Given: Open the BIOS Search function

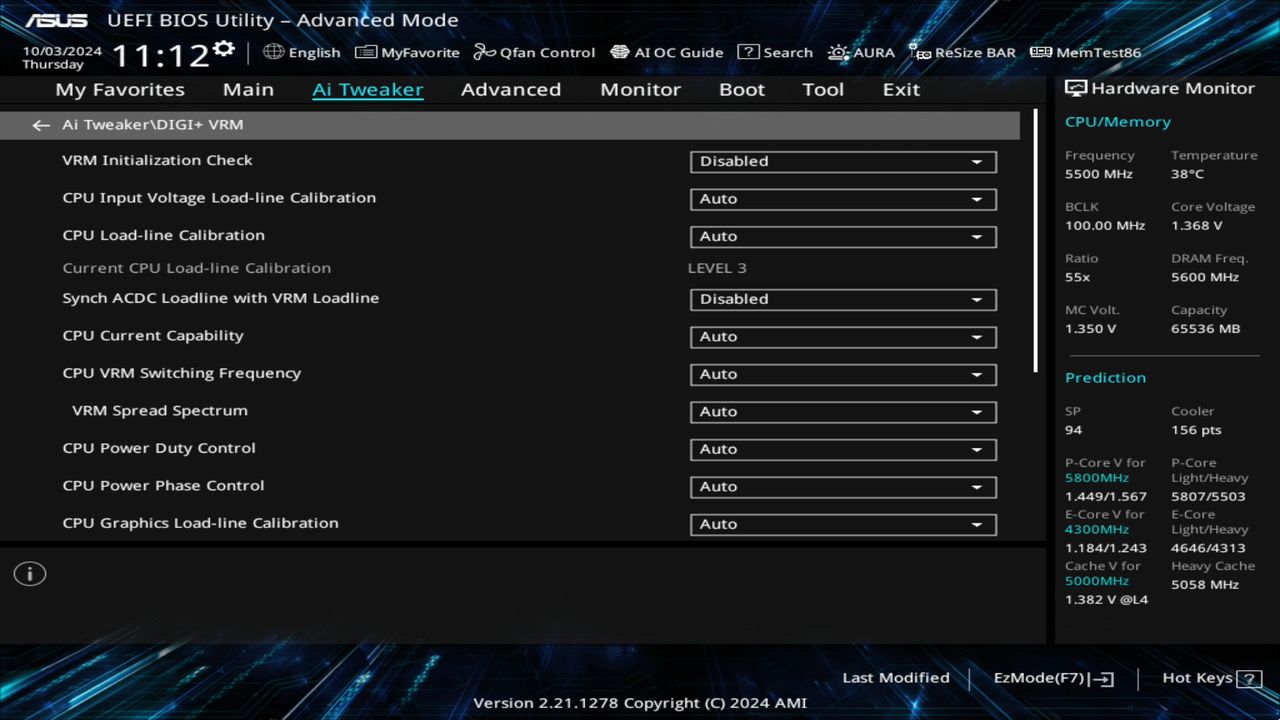Looking at the screenshot, I should pyautogui.click(x=776, y=52).
